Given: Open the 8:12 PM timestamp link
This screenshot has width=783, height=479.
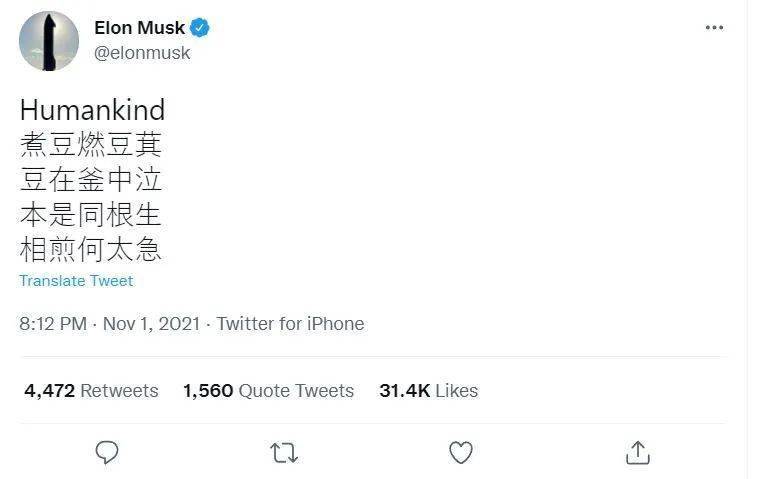Looking at the screenshot, I should click(52, 324).
